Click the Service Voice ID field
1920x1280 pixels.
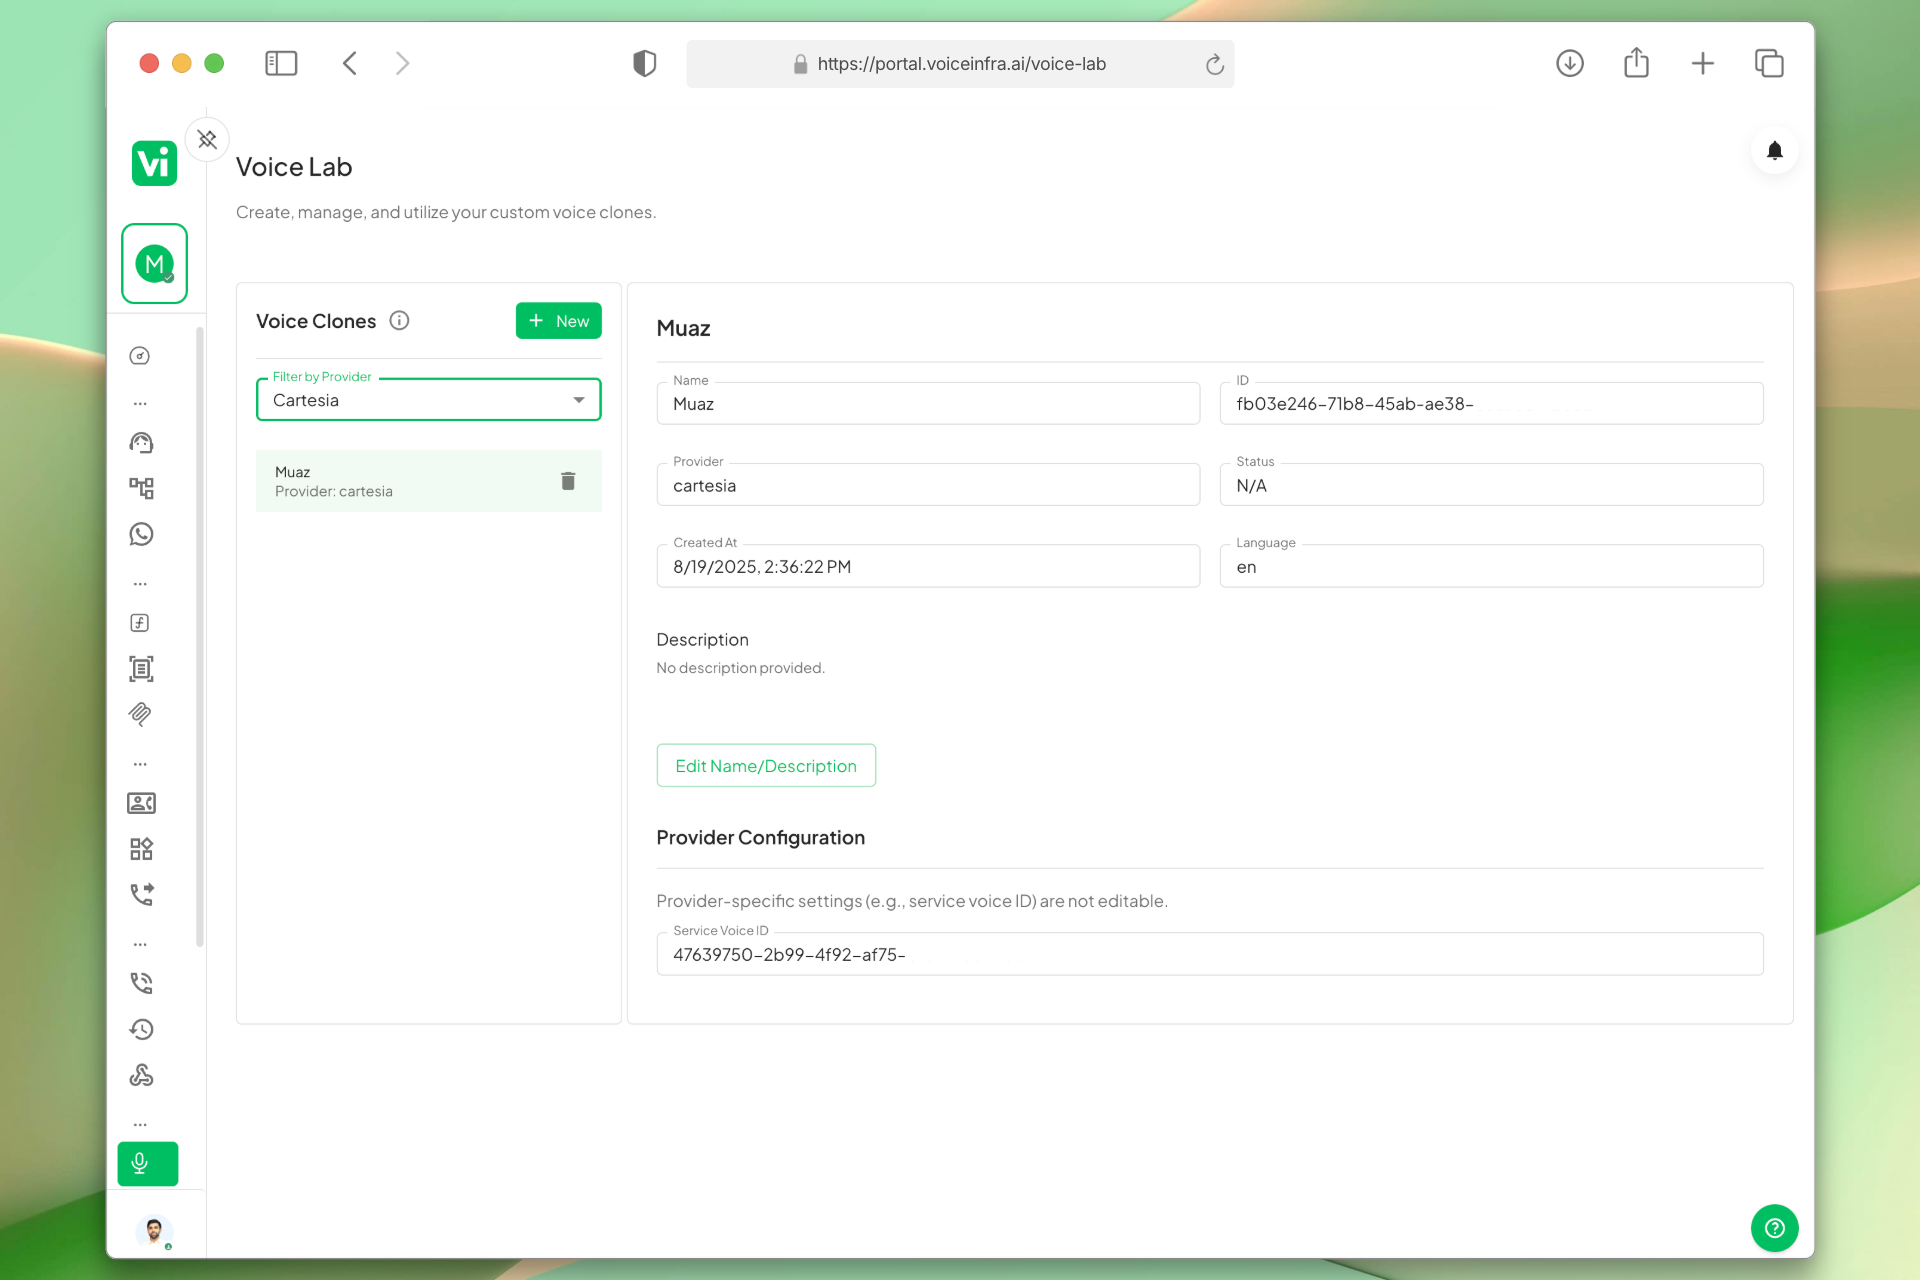pos(1210,954)
